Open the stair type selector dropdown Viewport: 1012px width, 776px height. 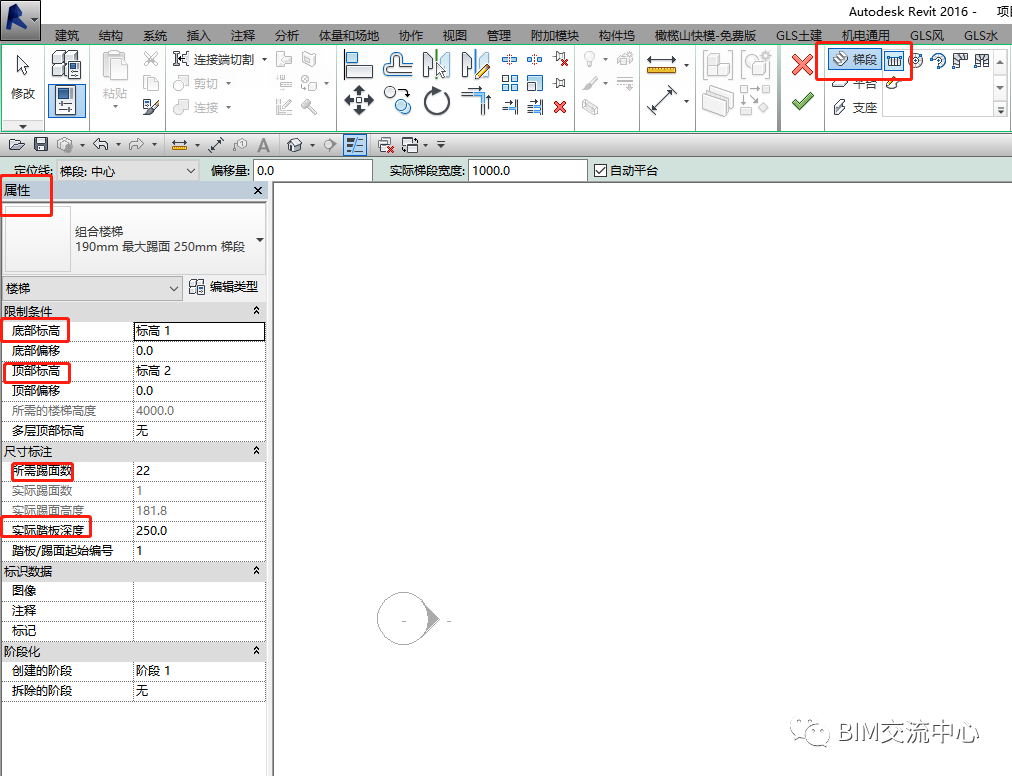tap(260, 240)
